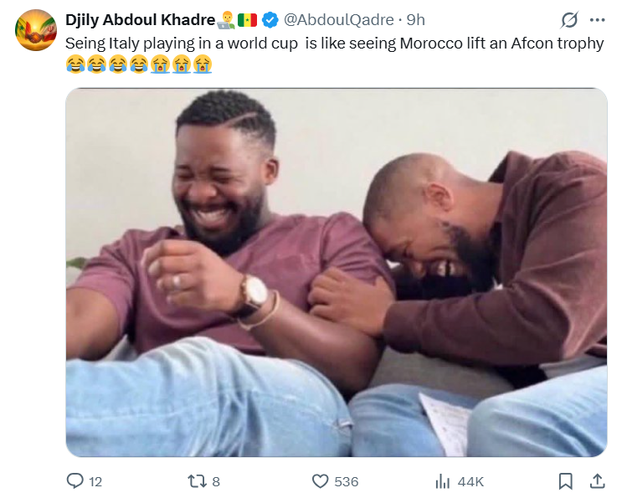Click the views bar chart icon

(x=442, y=481)
